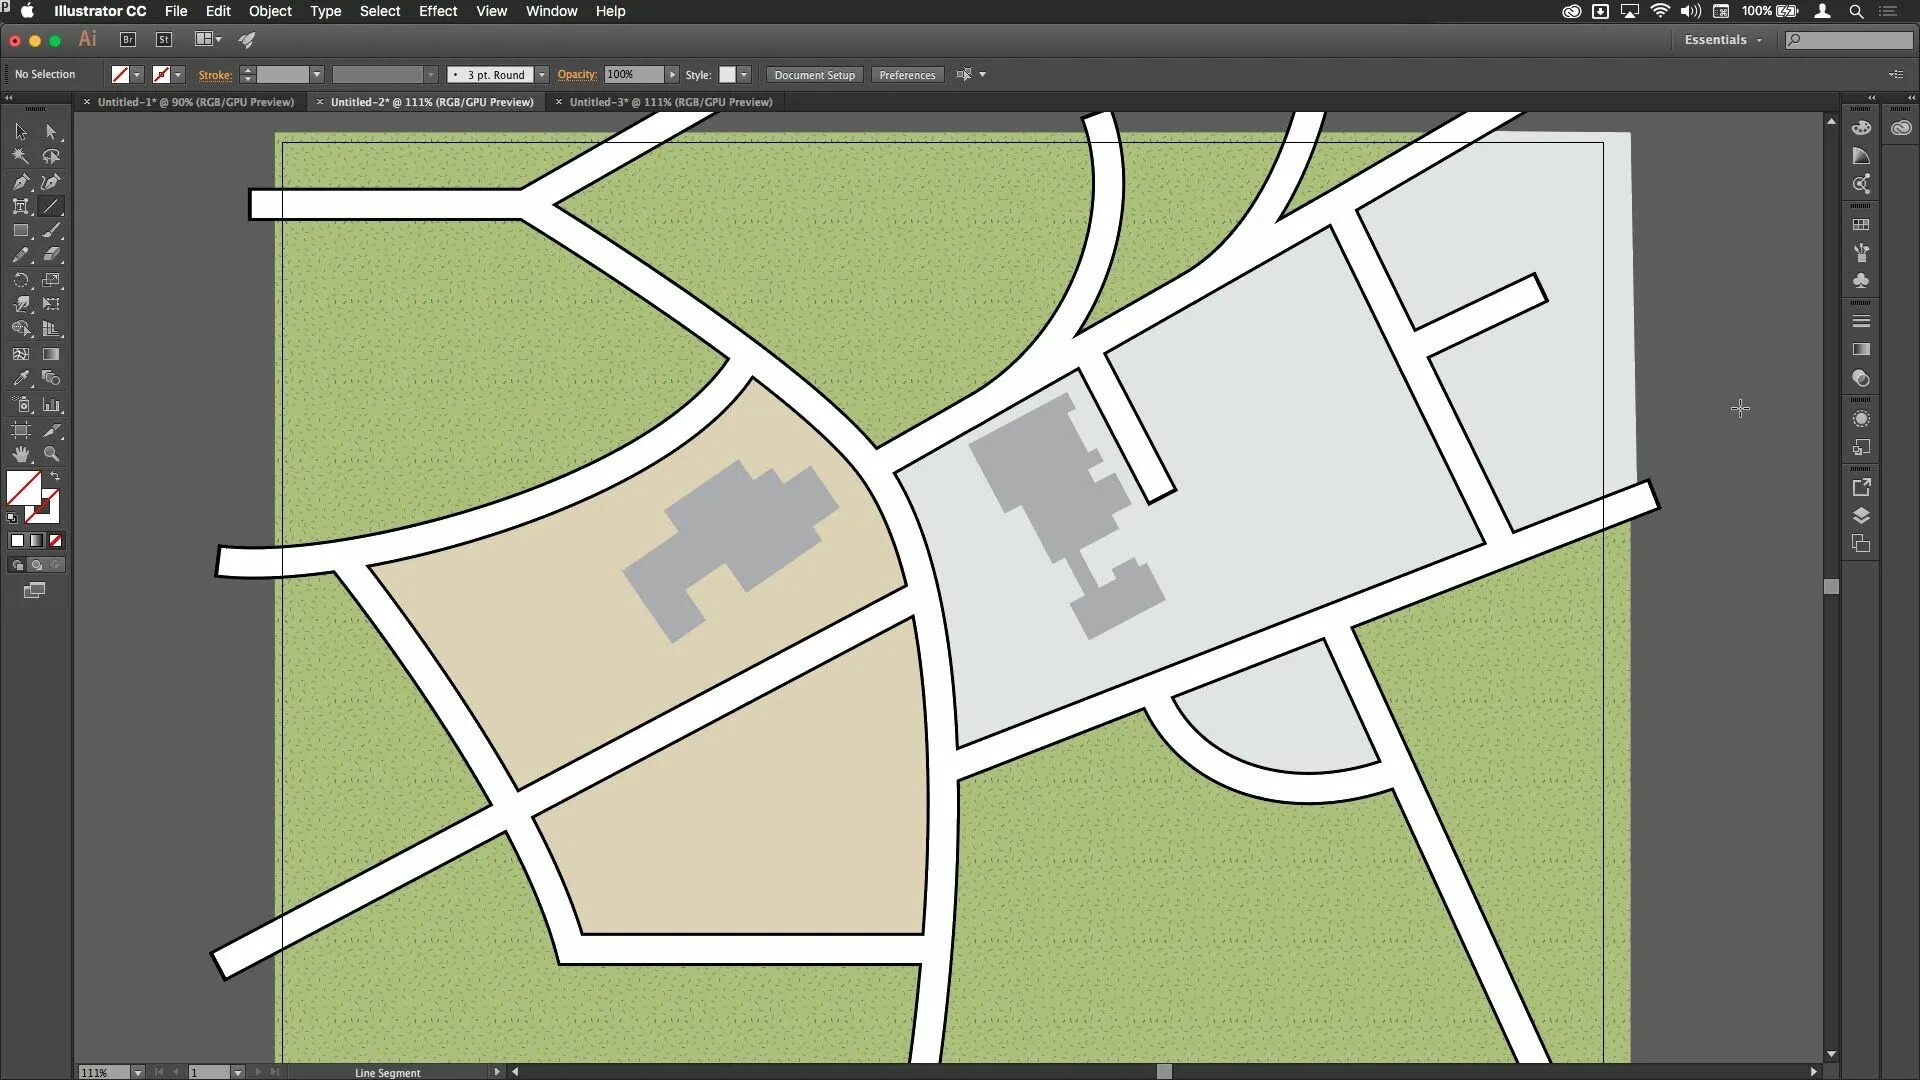Select the Zoom tool

(x=51, y=455)
